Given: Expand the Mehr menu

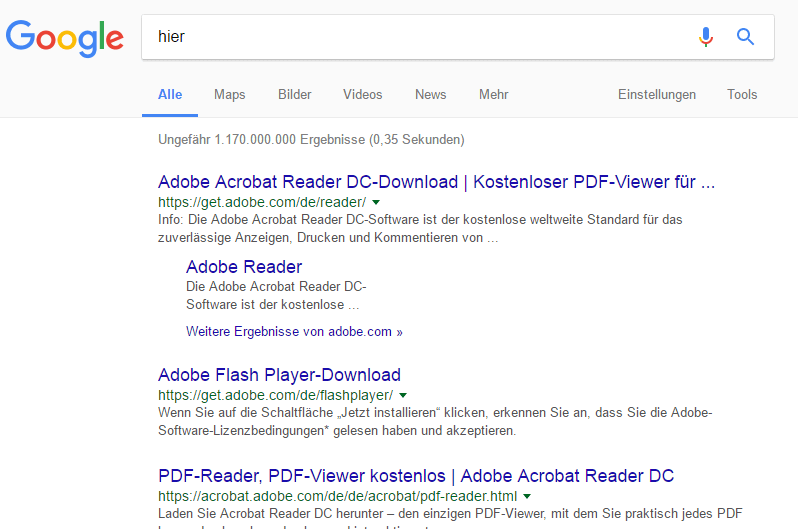Looking at the screenshot, I should click(x=493, y=94).
